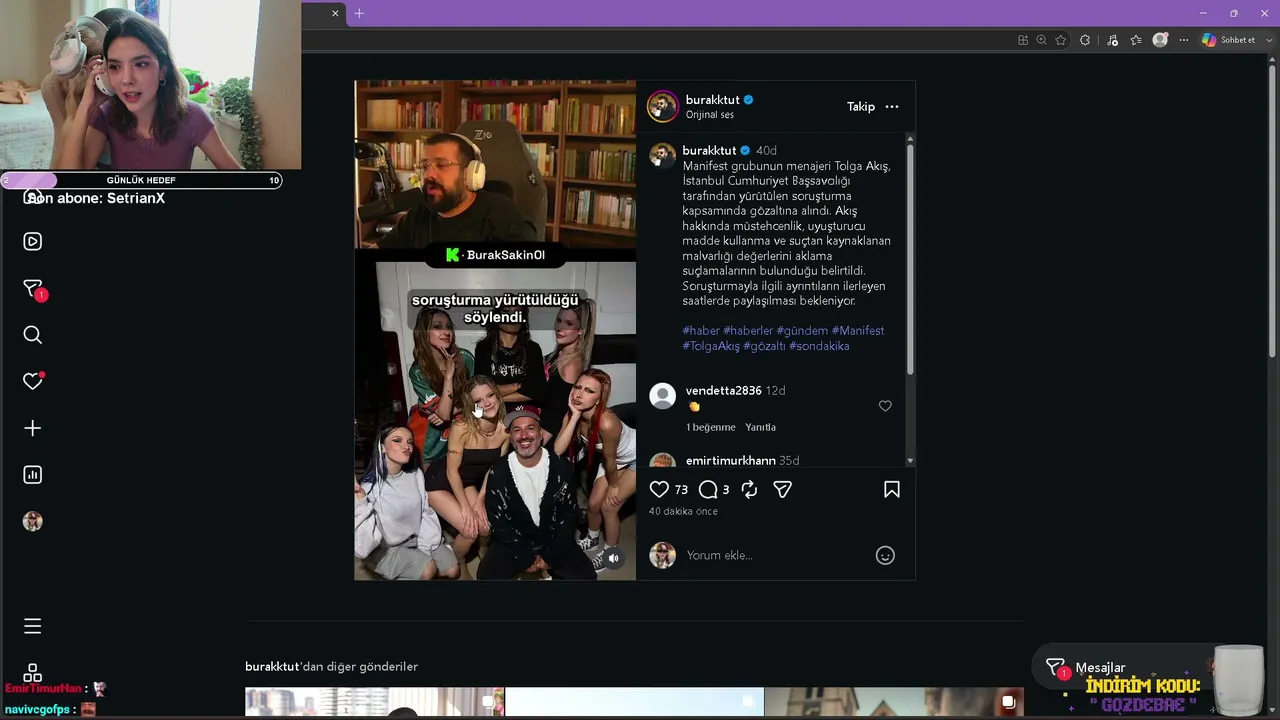Open the browser zoom magnifier icon
Image resolution: width=1280 pixels, height=720 pixels.
[x=1042, y=40]
